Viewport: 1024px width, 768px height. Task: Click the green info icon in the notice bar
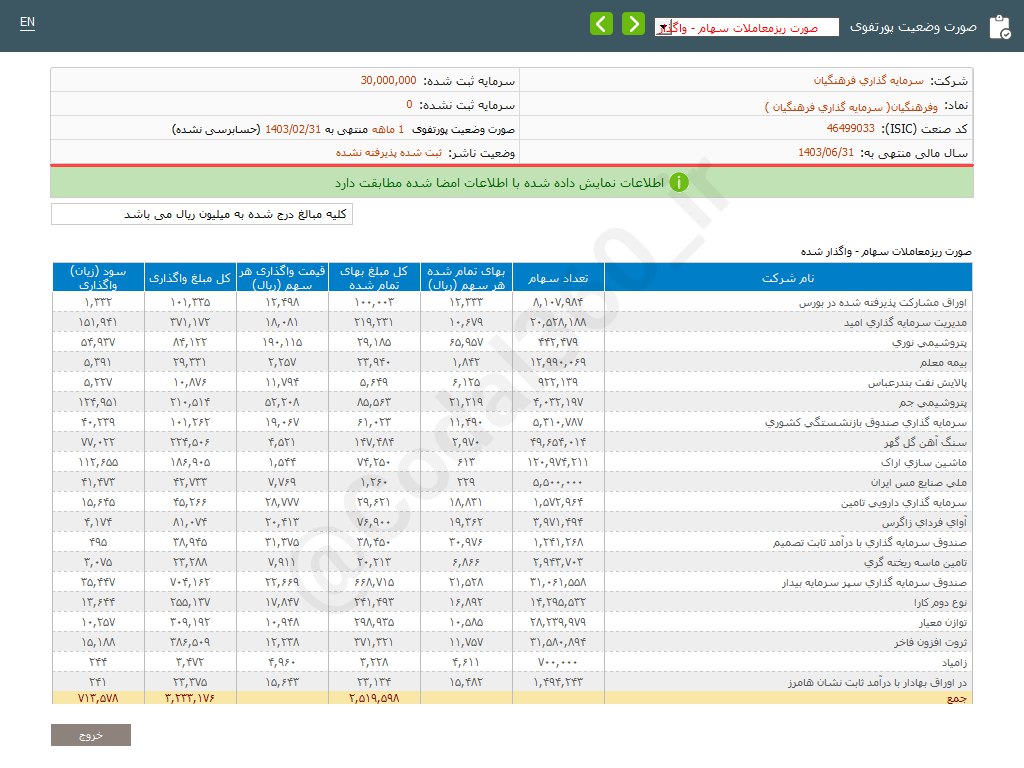tap(679, 183)
